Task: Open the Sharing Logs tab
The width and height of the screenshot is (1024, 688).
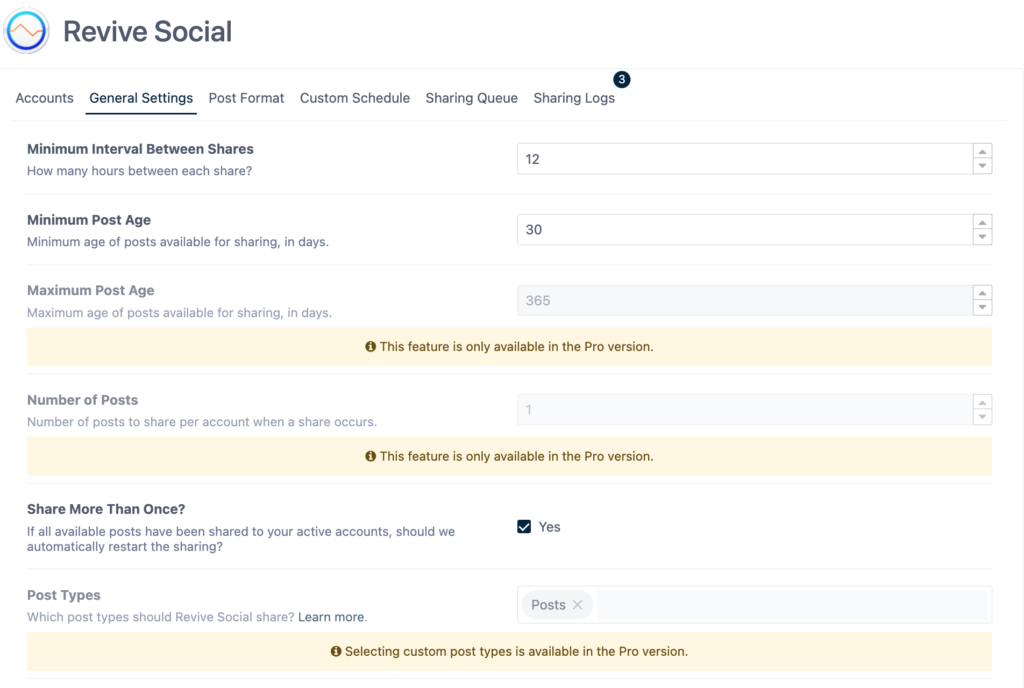Action: pyautogui.click(x=574, y=98)
